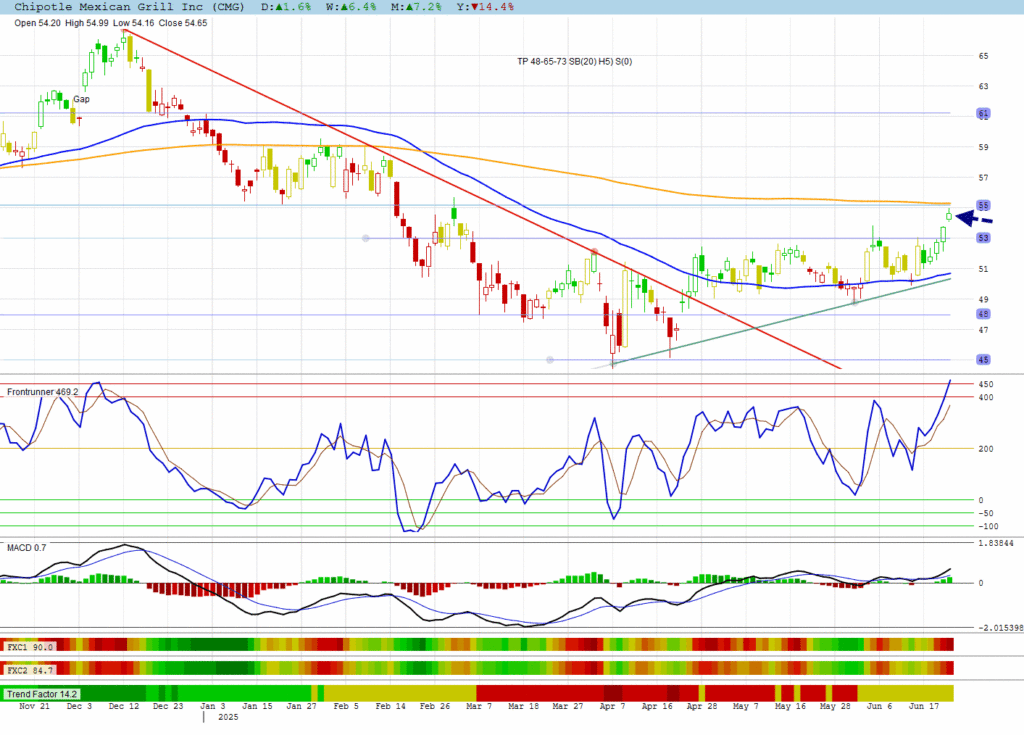Image resolution: width=1024 pixels, height=735 pixels.
Task: Select the Feb 26 date label
Action: 435,706
